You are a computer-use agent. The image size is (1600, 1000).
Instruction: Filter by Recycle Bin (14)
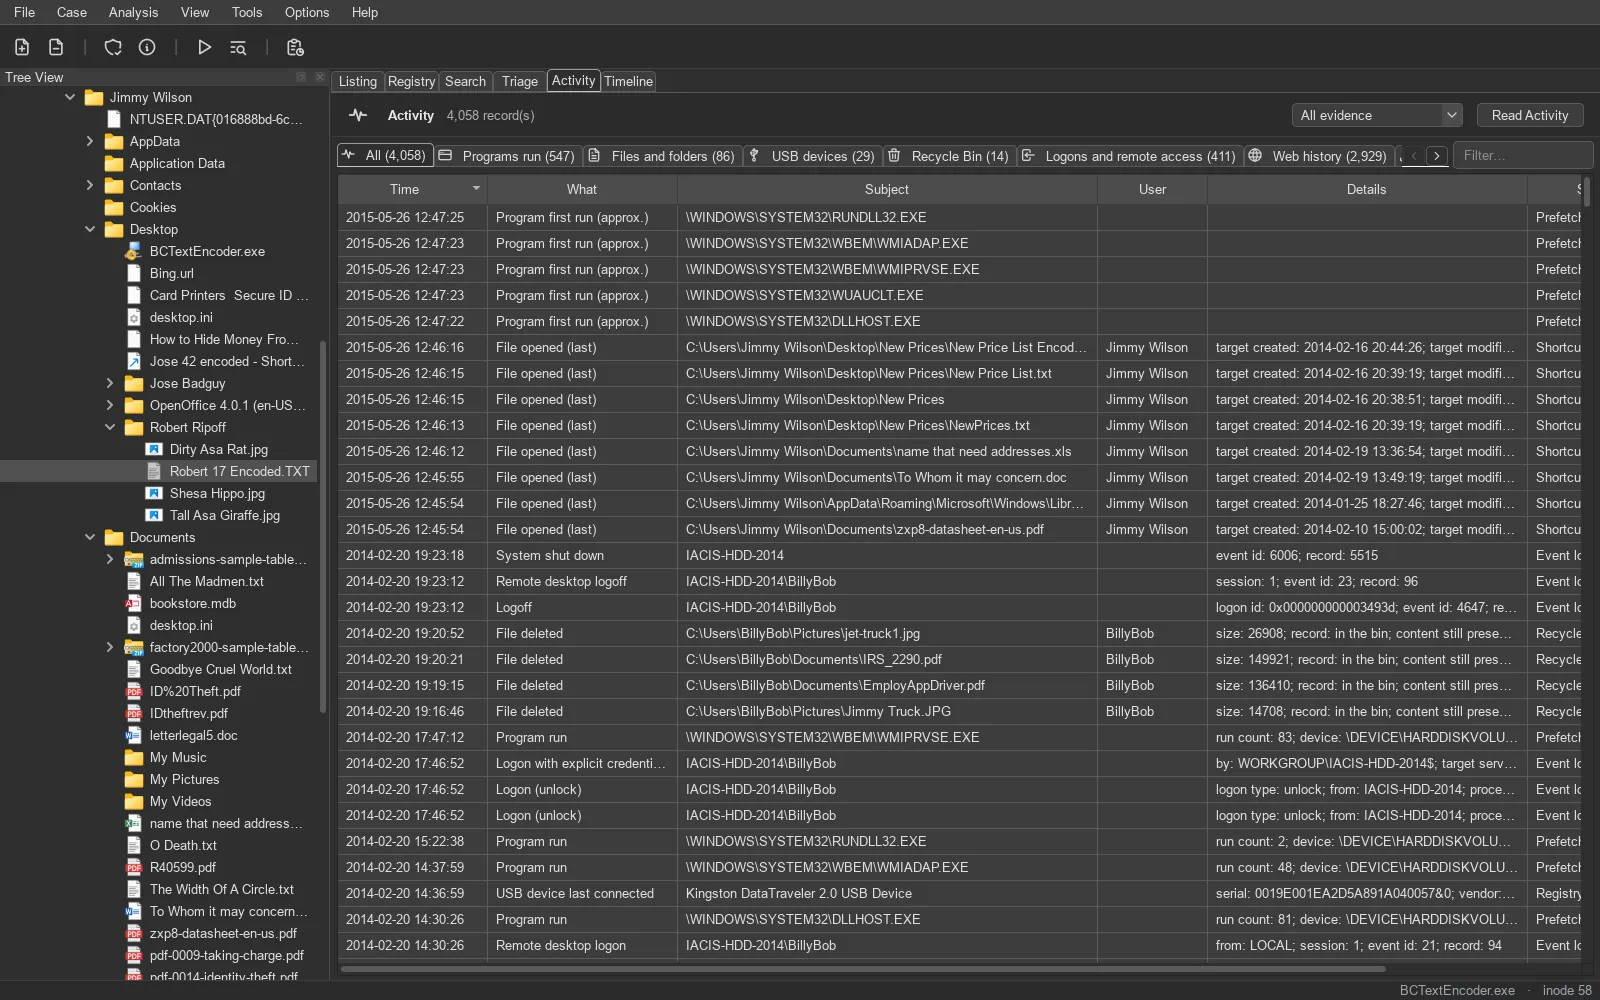[x=950, y=156]
